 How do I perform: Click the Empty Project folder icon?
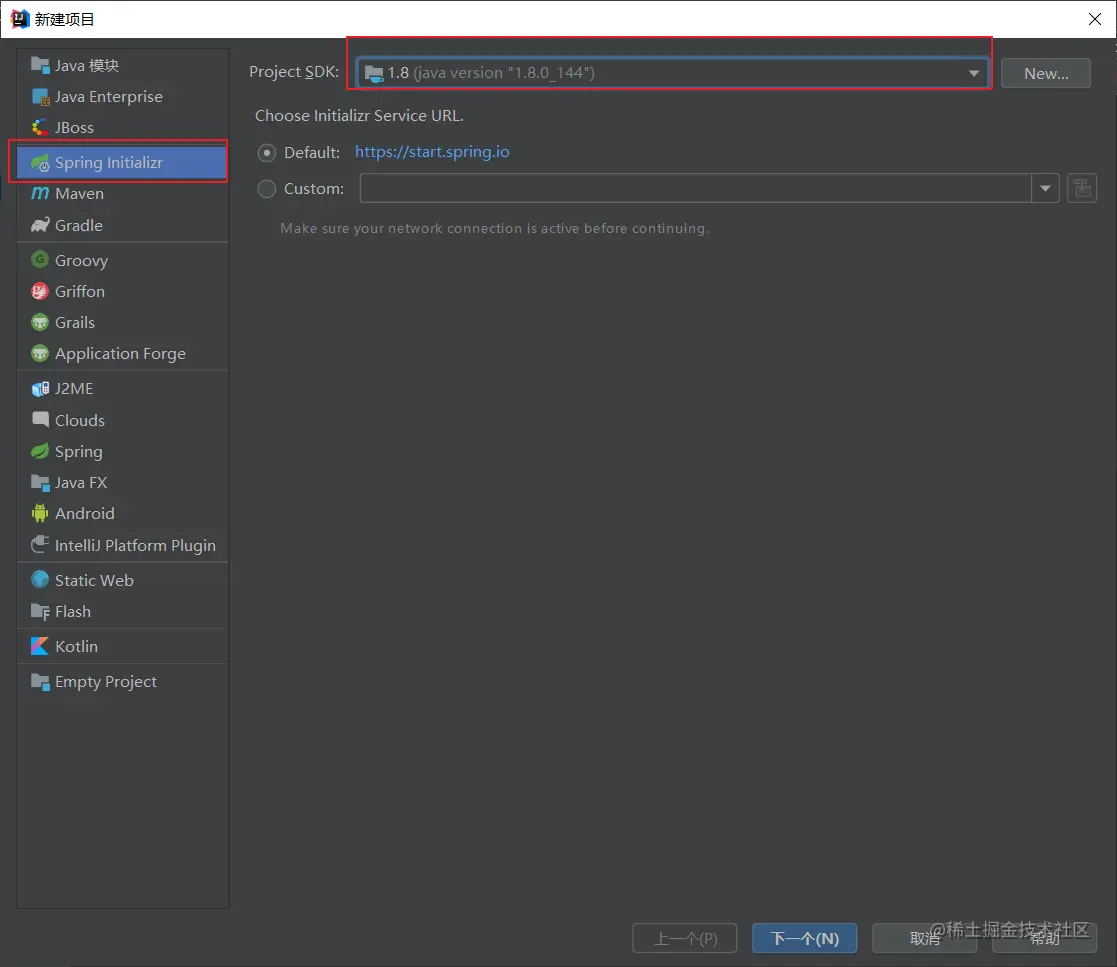click(x=40, y=681)
